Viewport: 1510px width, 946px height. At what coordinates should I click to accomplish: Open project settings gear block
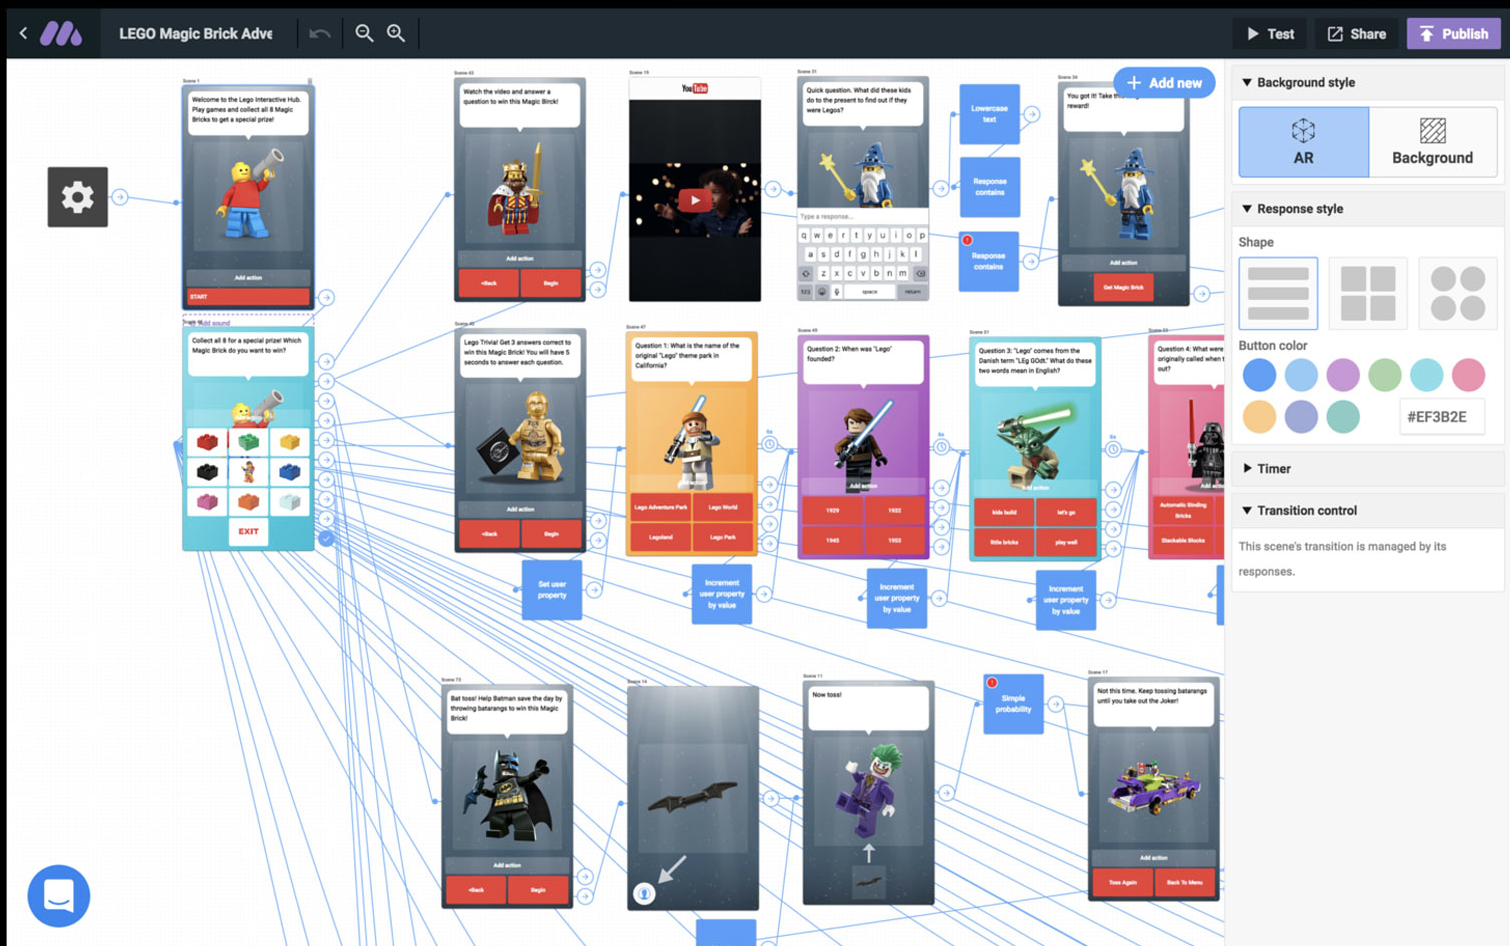[78, 197]
